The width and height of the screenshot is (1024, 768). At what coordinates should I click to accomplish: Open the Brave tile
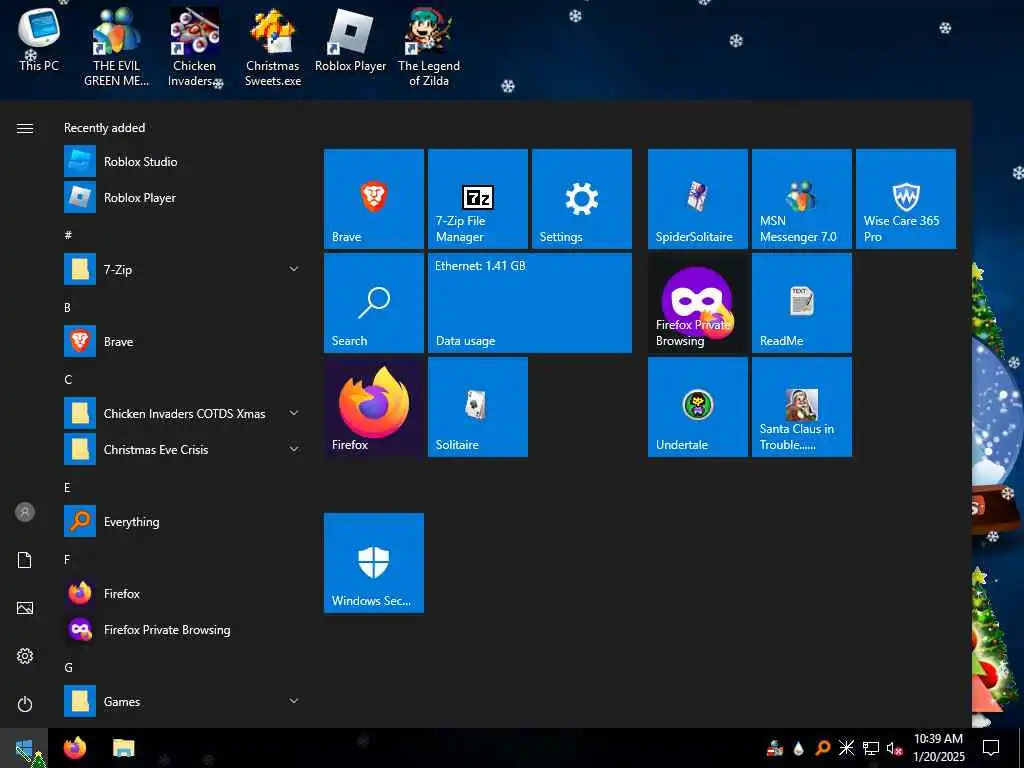point(374,199)
